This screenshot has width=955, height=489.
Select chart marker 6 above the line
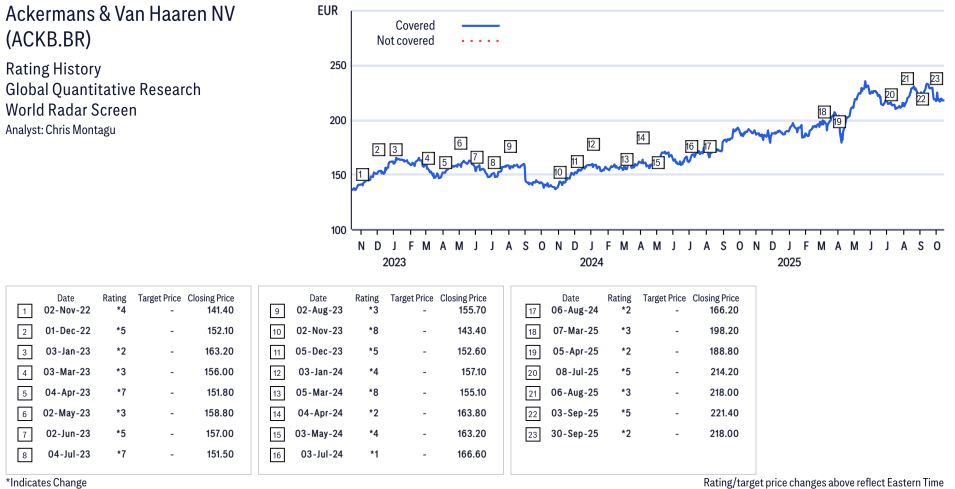pyautogui.click(x=460, y=143)
